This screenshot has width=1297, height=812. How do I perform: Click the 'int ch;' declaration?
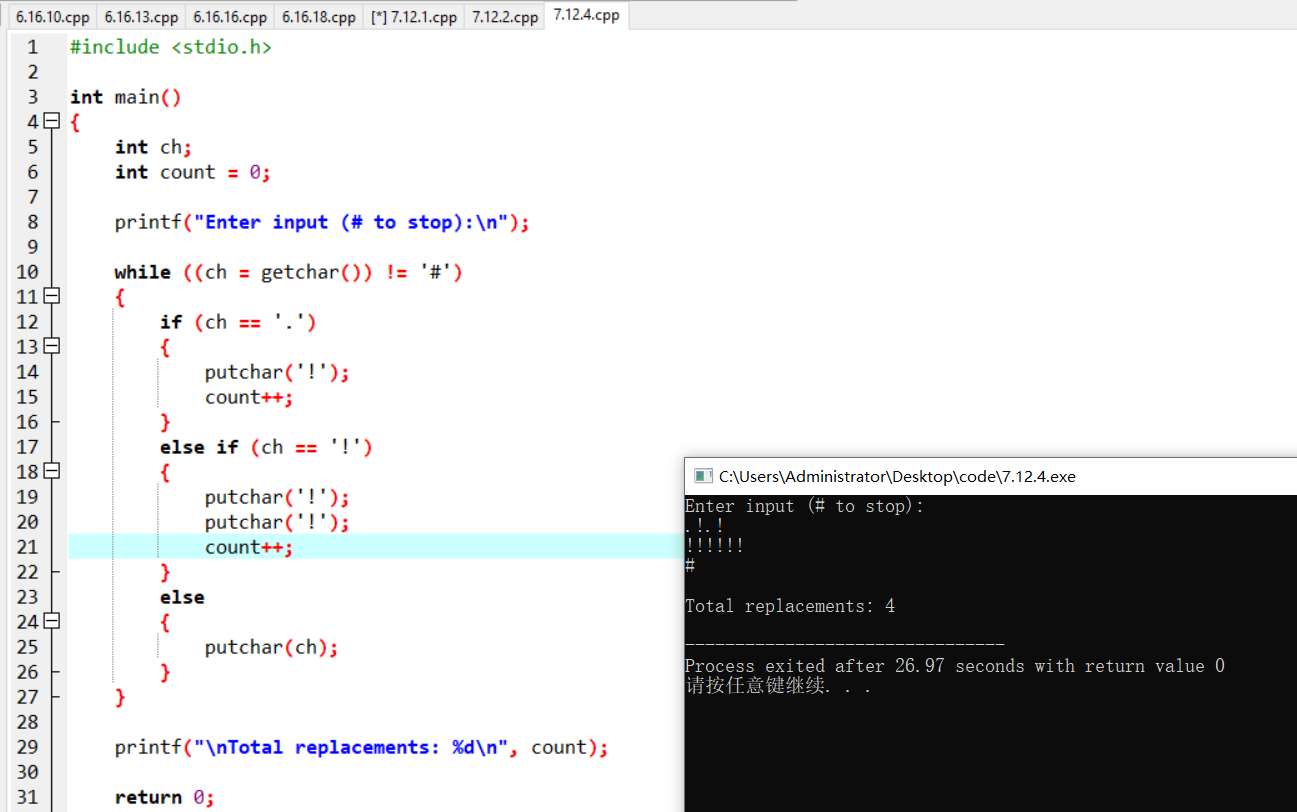(x=153, y=147)
